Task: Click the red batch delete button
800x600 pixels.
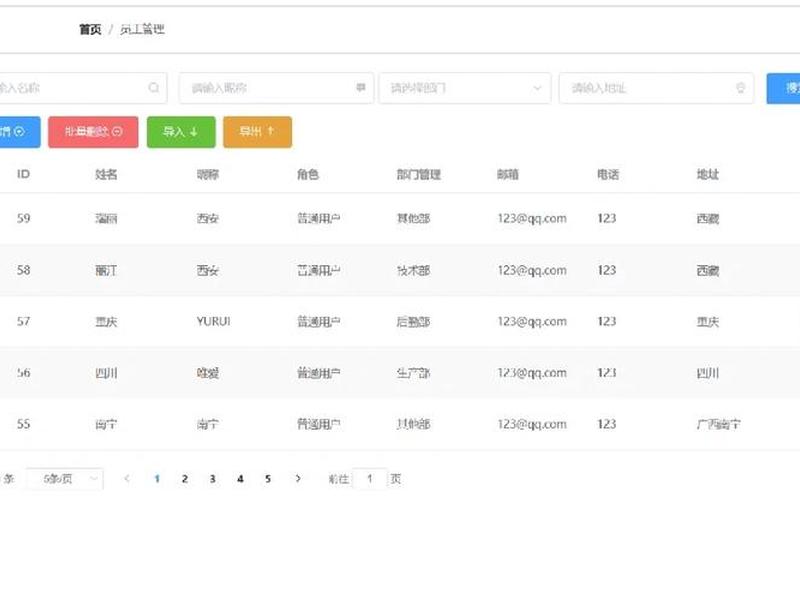Action: 93,132
